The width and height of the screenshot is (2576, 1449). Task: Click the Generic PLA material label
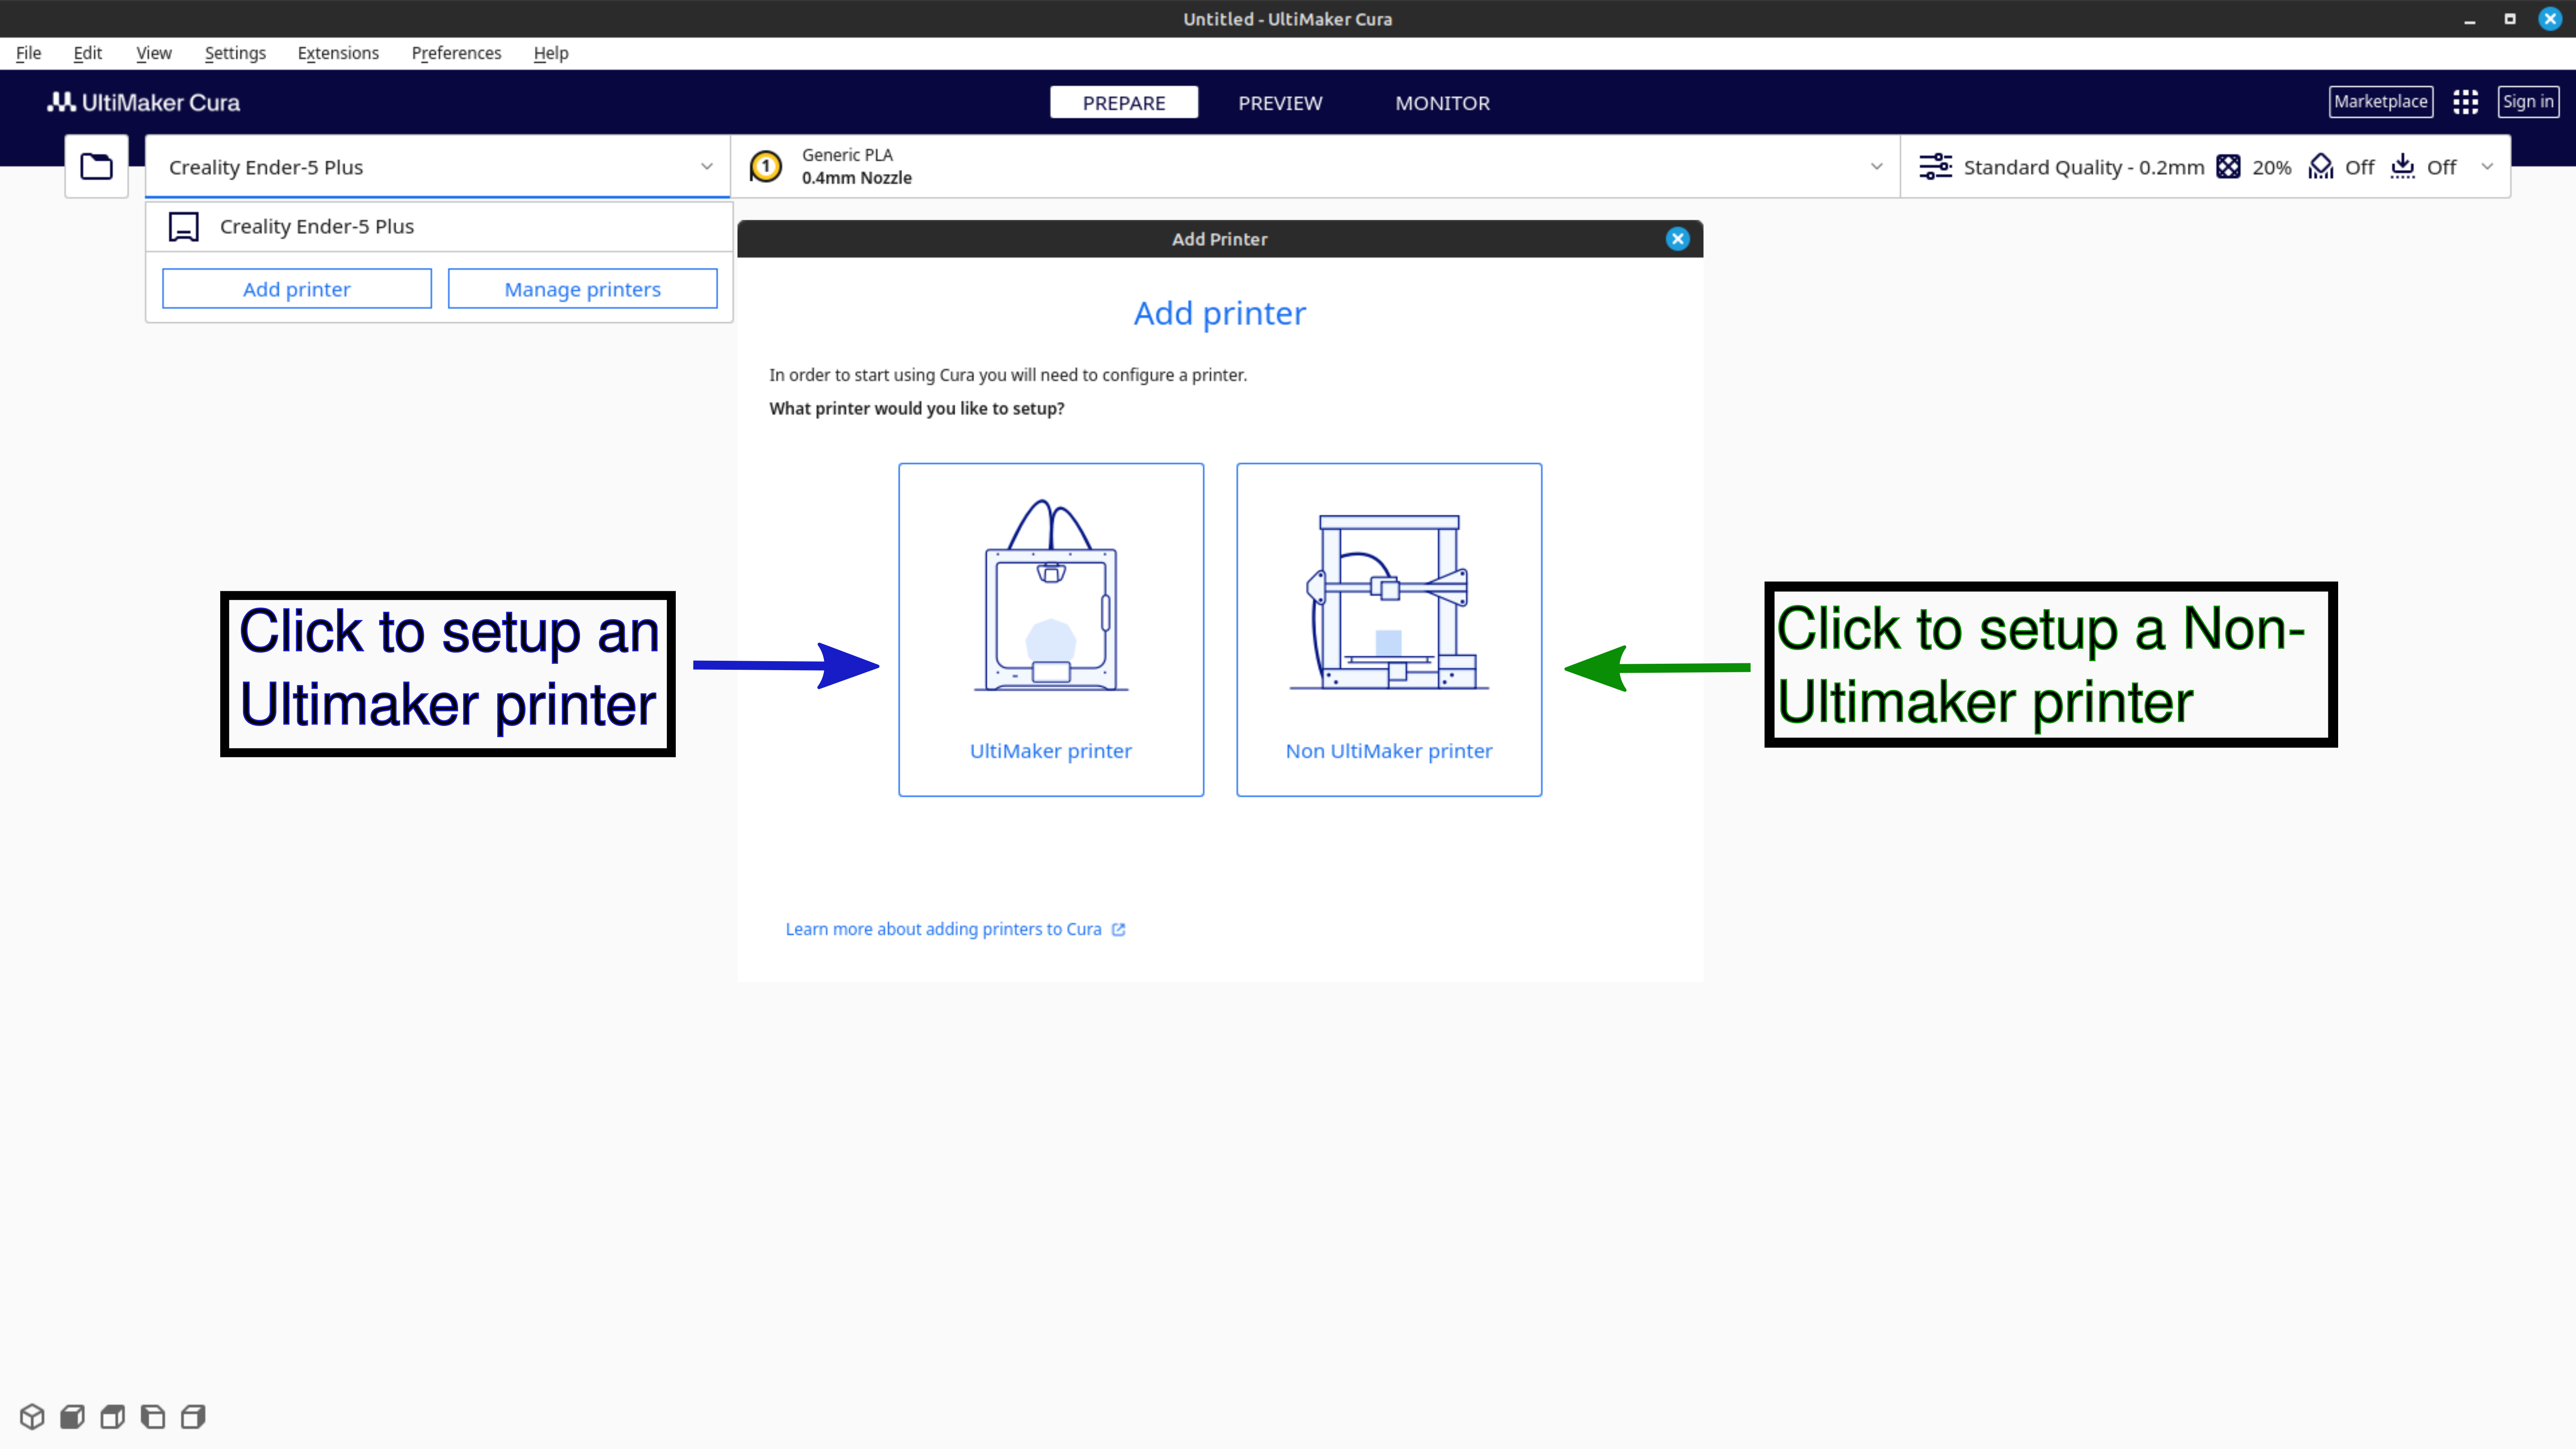click(x=847, y=155)
